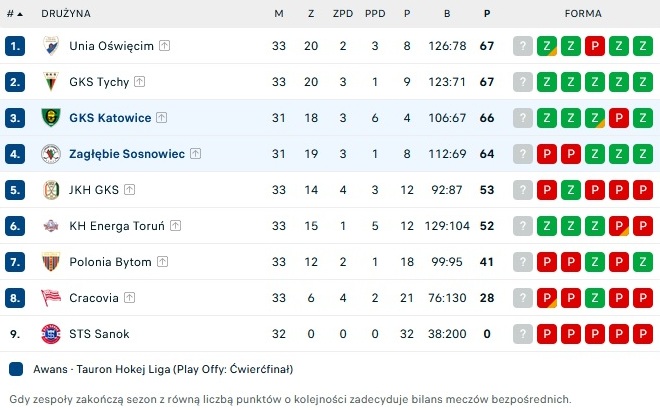
Task: Click the red P loss badge in GKS Katowice form
Action: (619, 118)
